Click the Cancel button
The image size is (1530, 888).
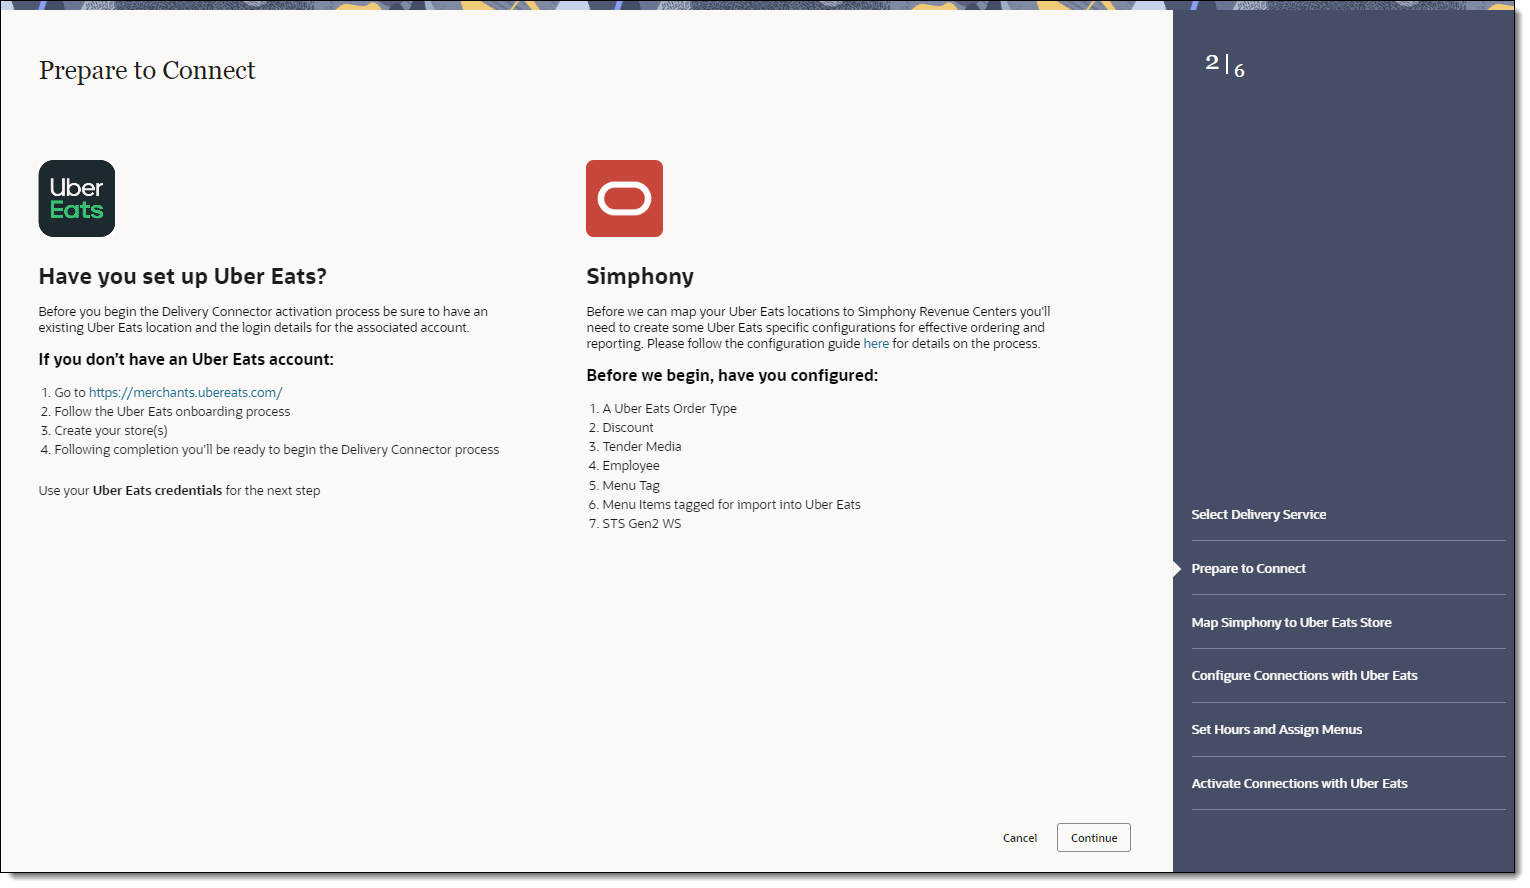[1020, 838]
